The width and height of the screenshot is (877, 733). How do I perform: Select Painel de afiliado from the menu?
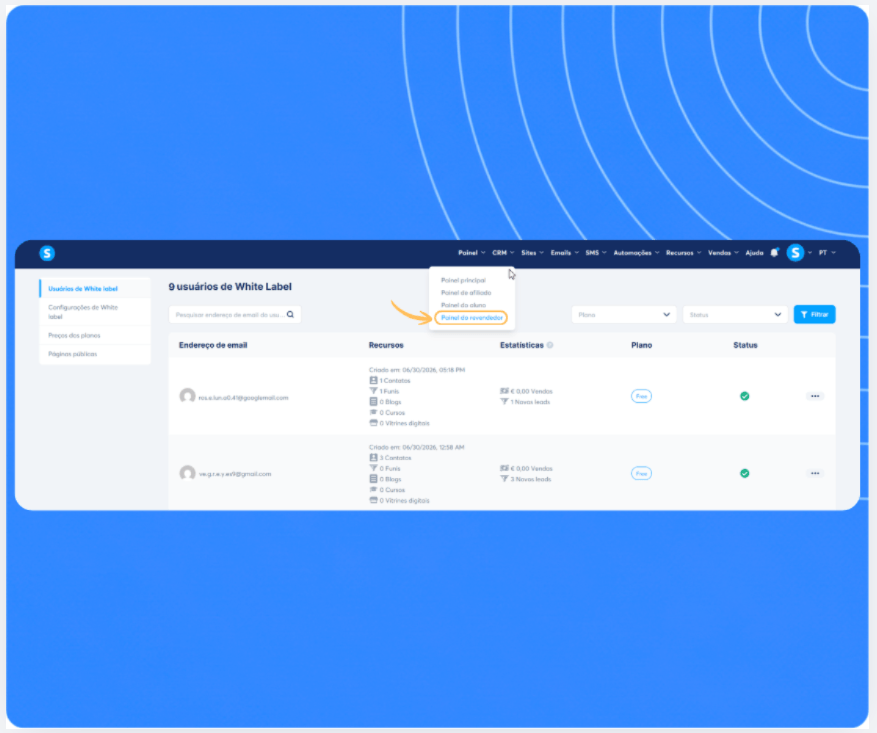[466, 292]
